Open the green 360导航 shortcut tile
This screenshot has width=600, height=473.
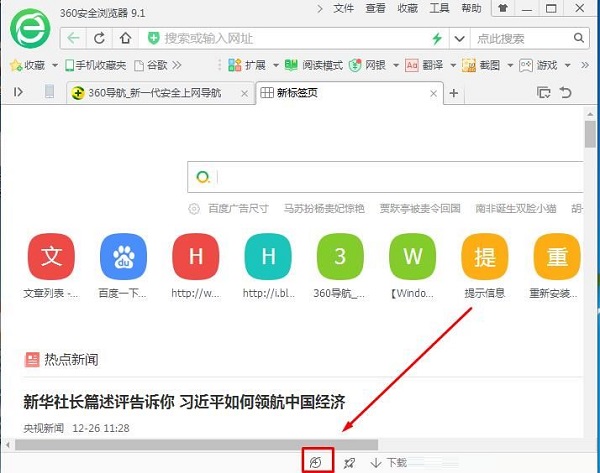[x=340, y=257]
